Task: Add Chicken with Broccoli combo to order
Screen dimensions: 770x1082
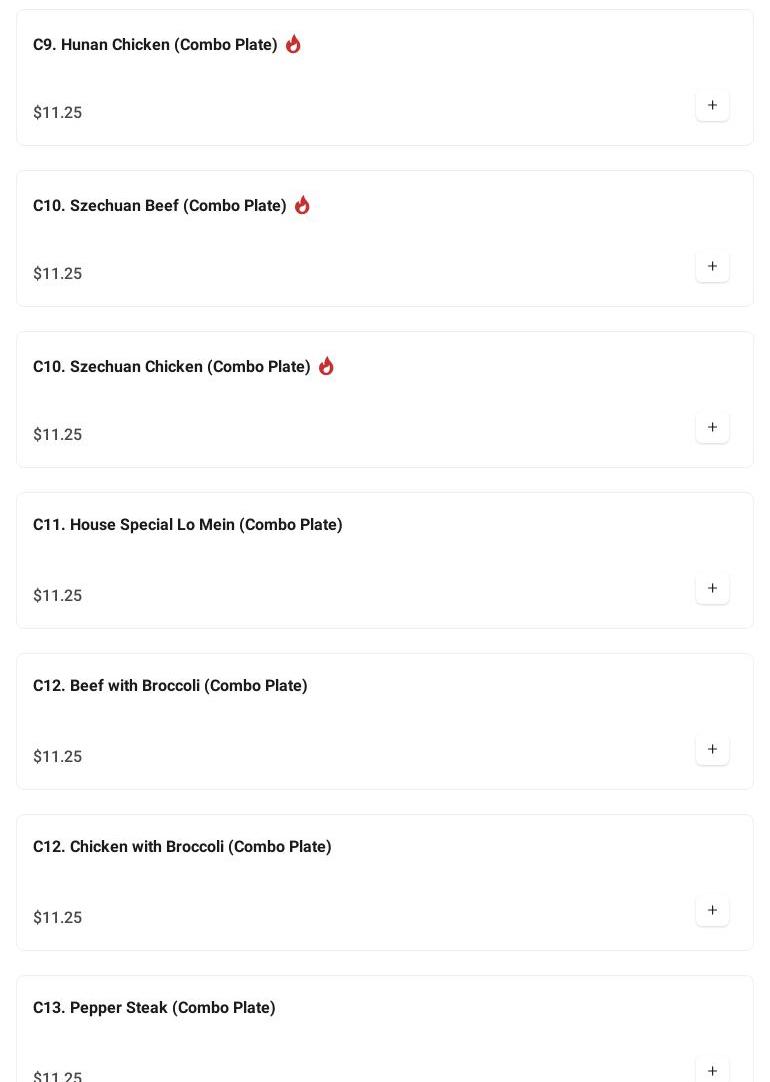Action: pos(712,911)
